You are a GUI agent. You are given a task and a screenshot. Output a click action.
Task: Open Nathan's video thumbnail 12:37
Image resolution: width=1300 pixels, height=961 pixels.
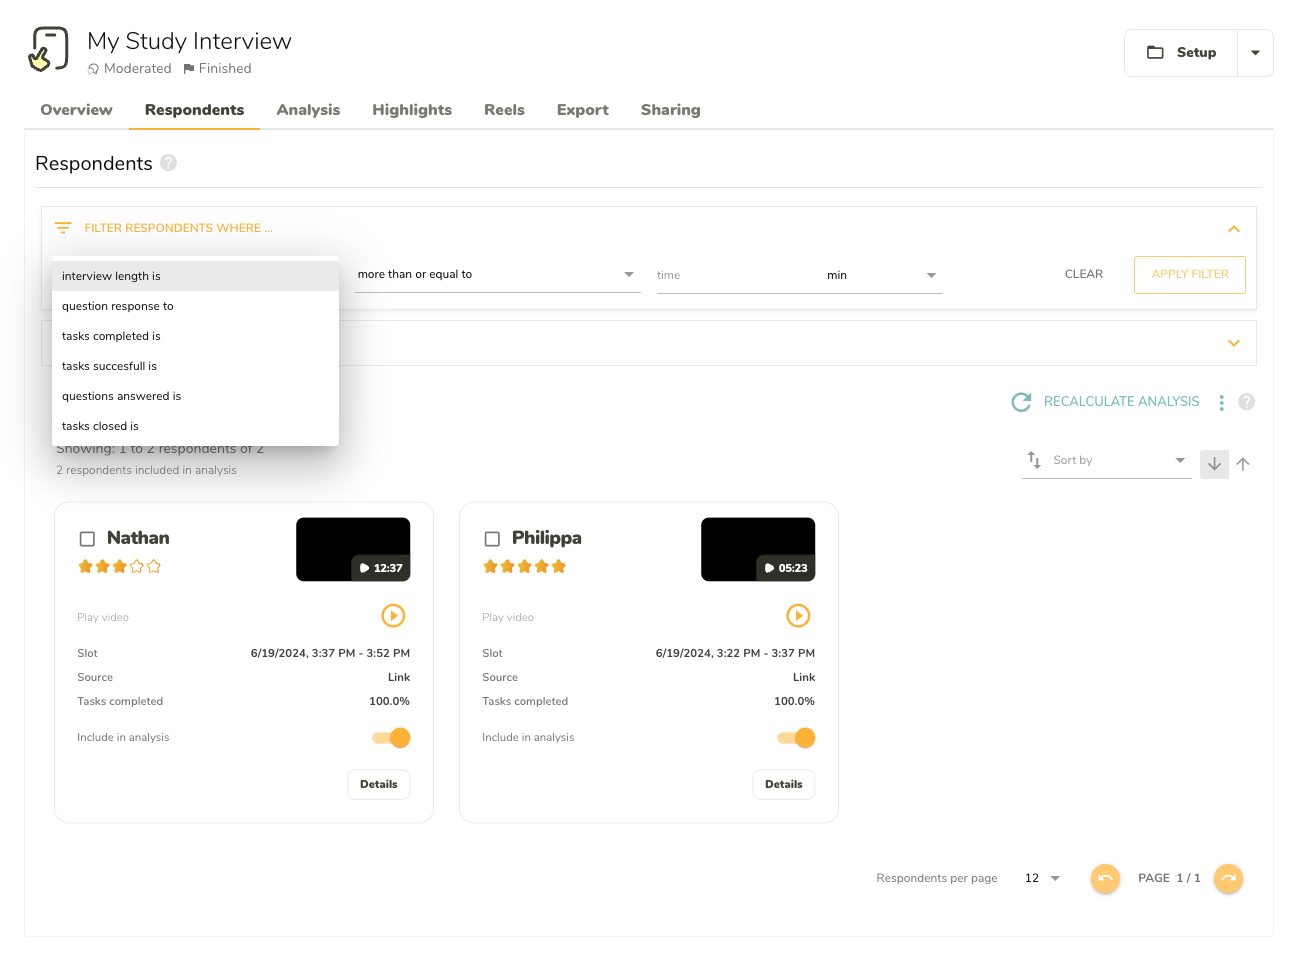click(353, 549)
